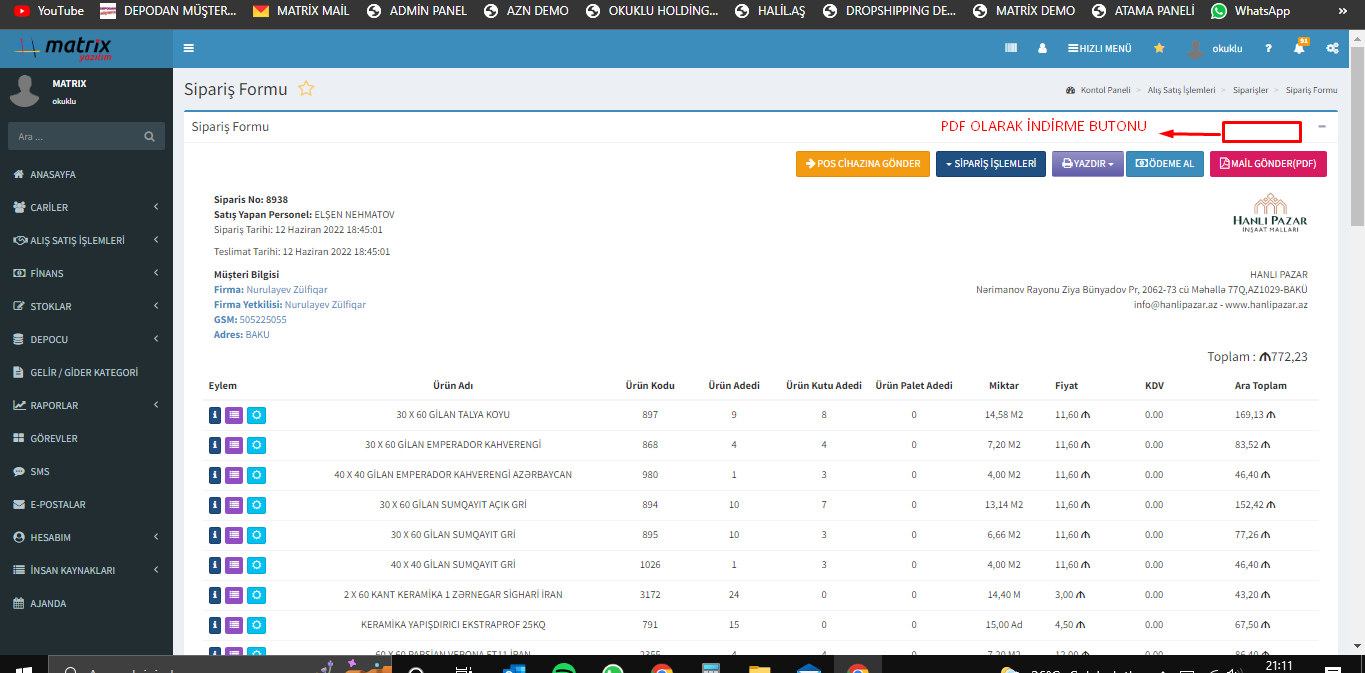This screenshot has height=673, width=1365.
Task: Collapse the Sipariş Formu panel
Action: pyautogui.click(x=1322, y=127)
